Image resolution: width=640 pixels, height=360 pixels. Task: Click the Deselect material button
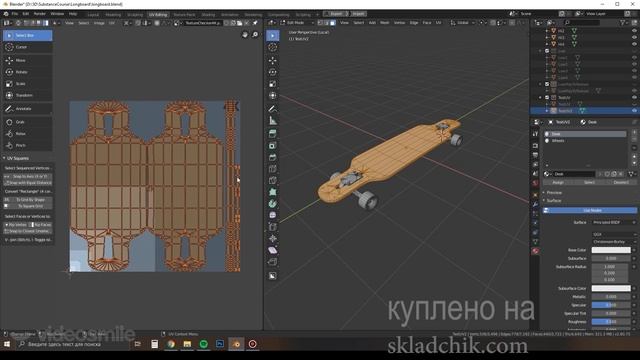(x=621, y=182)
